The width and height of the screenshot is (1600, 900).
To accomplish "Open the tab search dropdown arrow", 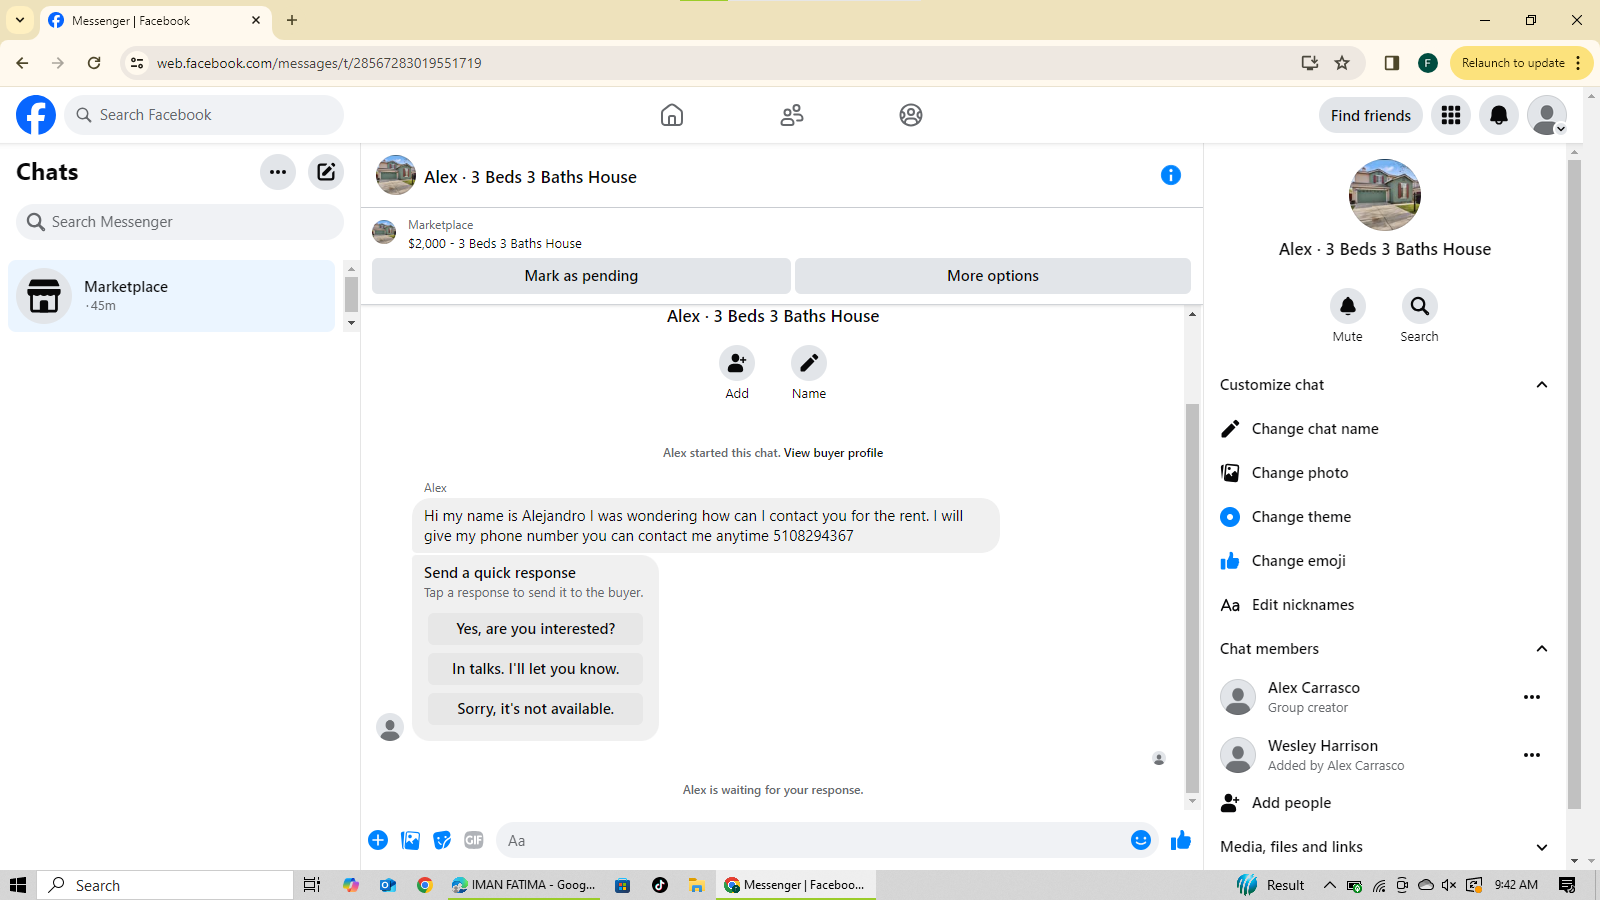I will [x=20, y=20].
